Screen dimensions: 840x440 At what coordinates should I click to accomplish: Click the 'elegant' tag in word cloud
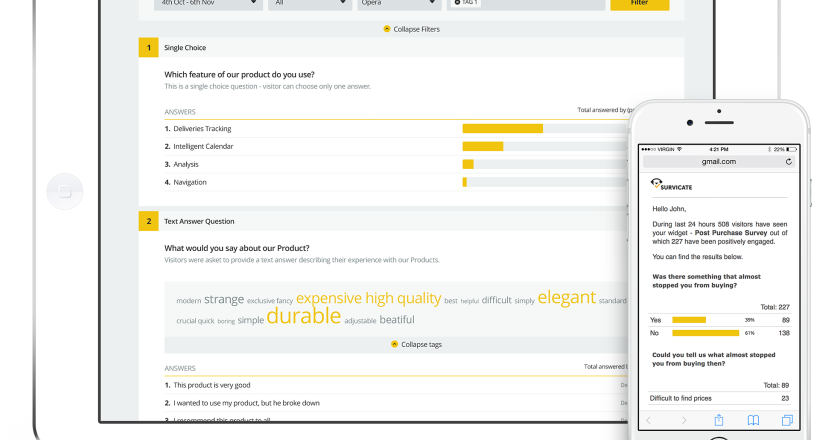(x=566, y=297)
